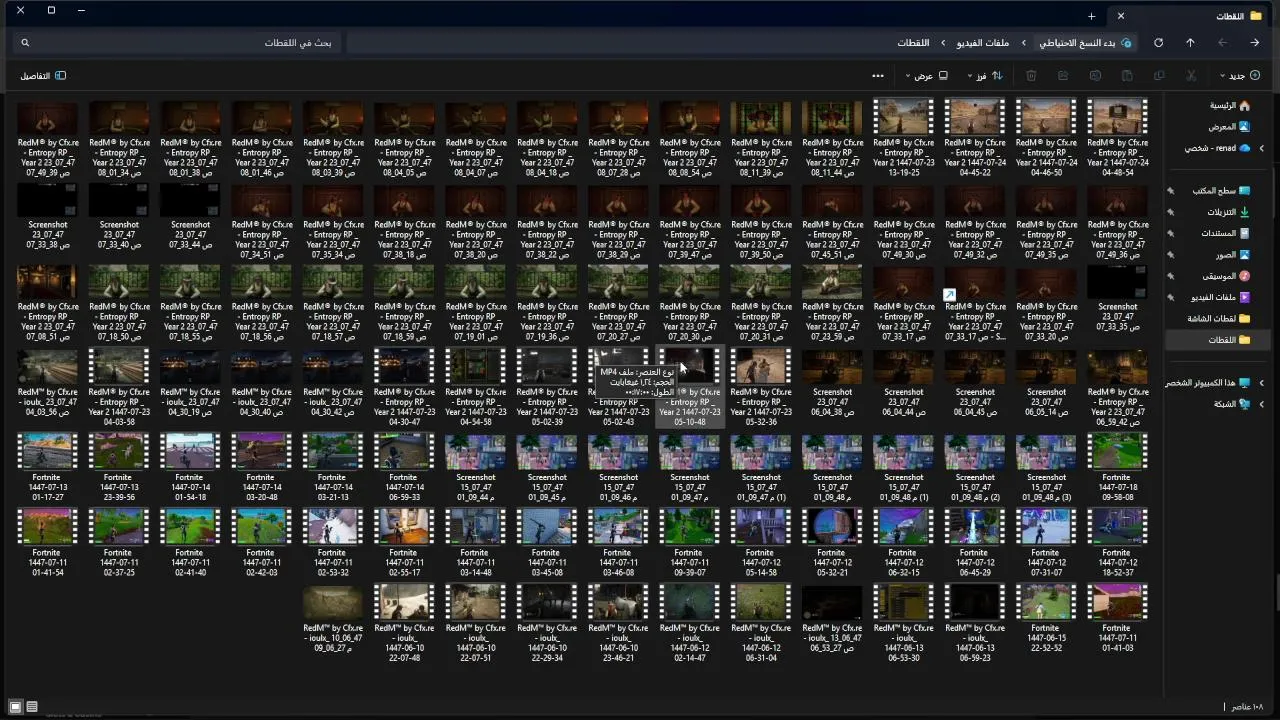Screen dimensions: 1280x720
Task: Navigate forward using the left-pointing arrow
Action: [x=1222, y=43]
